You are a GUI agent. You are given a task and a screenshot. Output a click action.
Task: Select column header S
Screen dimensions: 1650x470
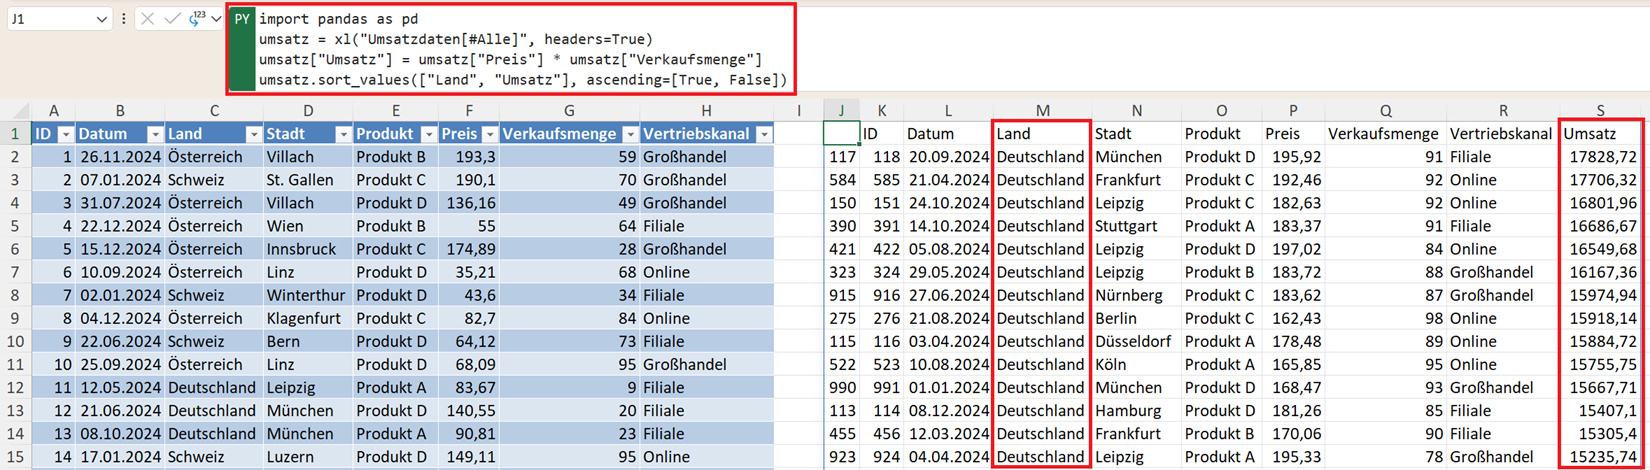tap(1600, 110)
